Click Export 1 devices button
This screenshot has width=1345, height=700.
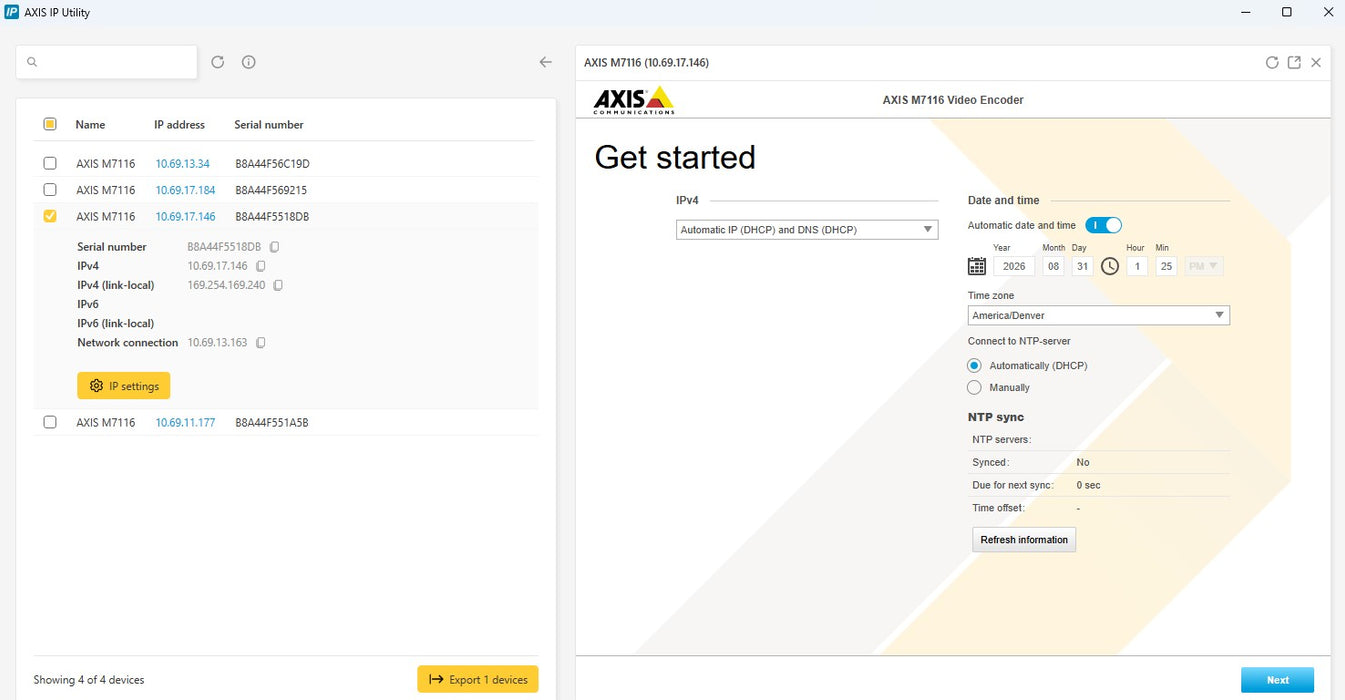(x=478, y=680)
